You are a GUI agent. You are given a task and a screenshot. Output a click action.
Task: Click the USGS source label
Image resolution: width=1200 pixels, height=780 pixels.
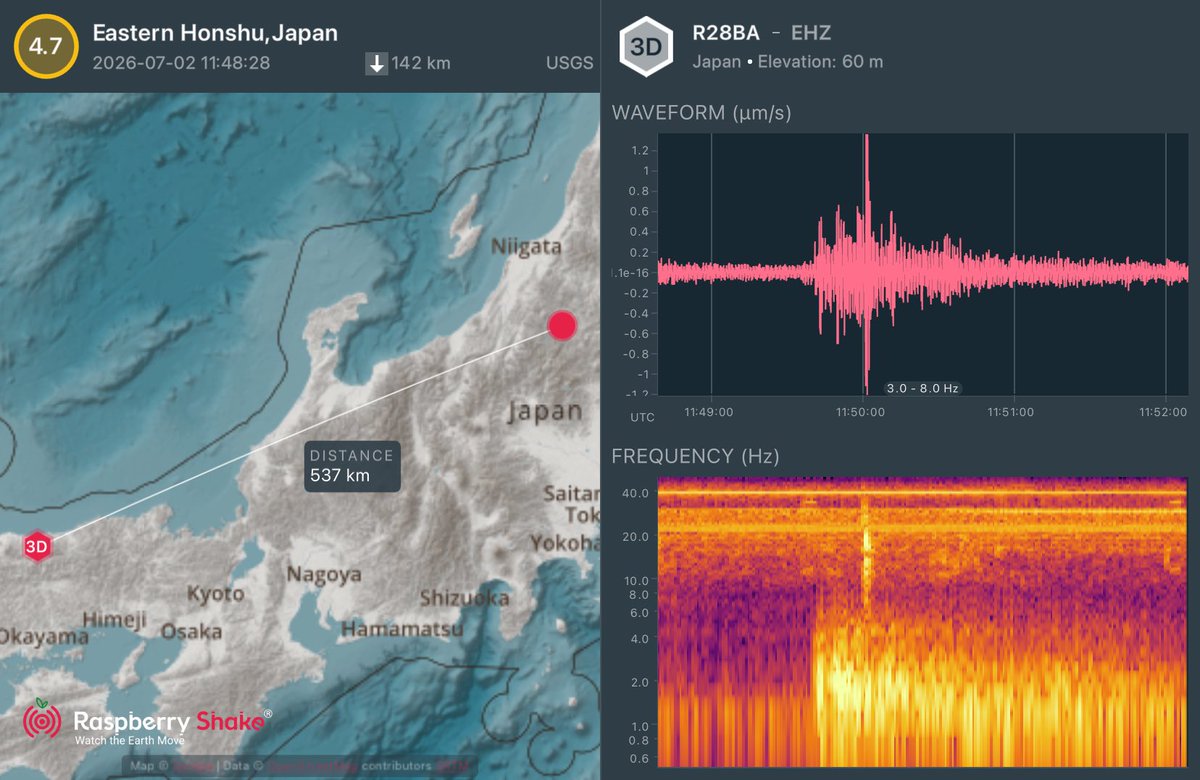coord(570,63)
